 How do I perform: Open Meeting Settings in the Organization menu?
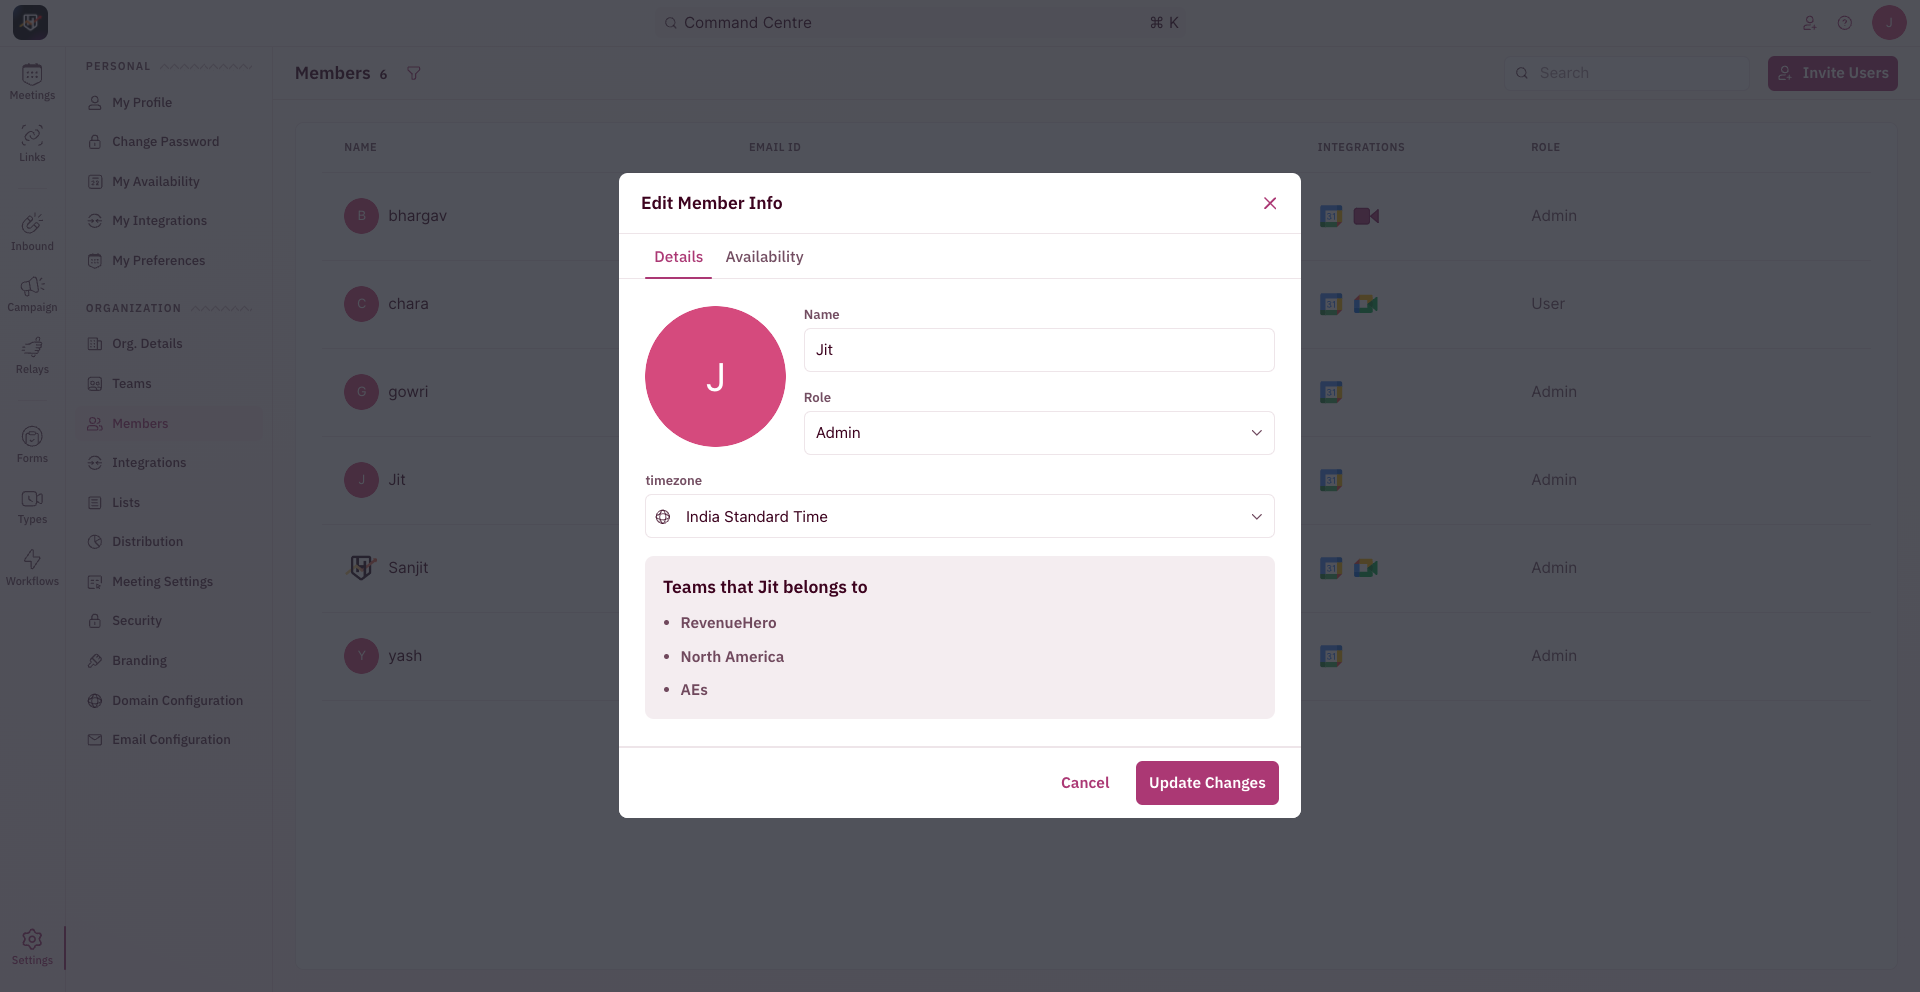click(x=162, y=582)
